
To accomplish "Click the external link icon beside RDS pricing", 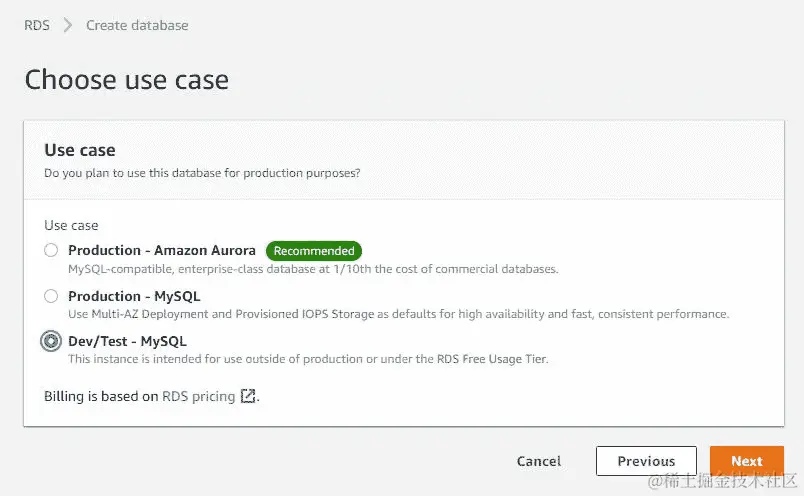I will pos(248,397).
